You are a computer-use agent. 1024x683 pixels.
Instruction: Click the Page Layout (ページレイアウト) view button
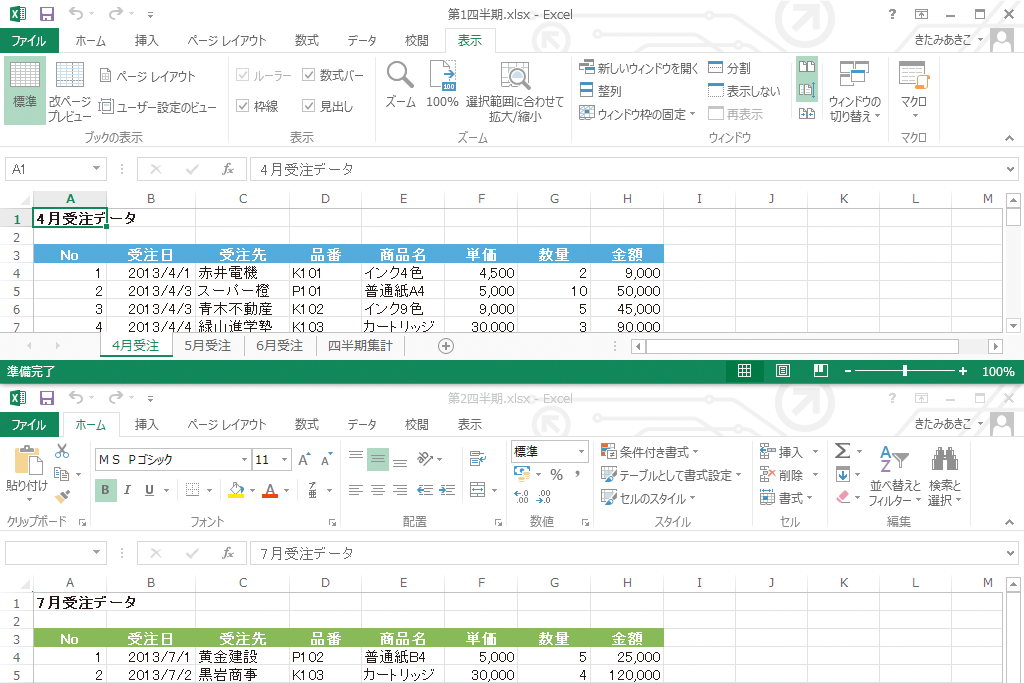tap(148, 76)
